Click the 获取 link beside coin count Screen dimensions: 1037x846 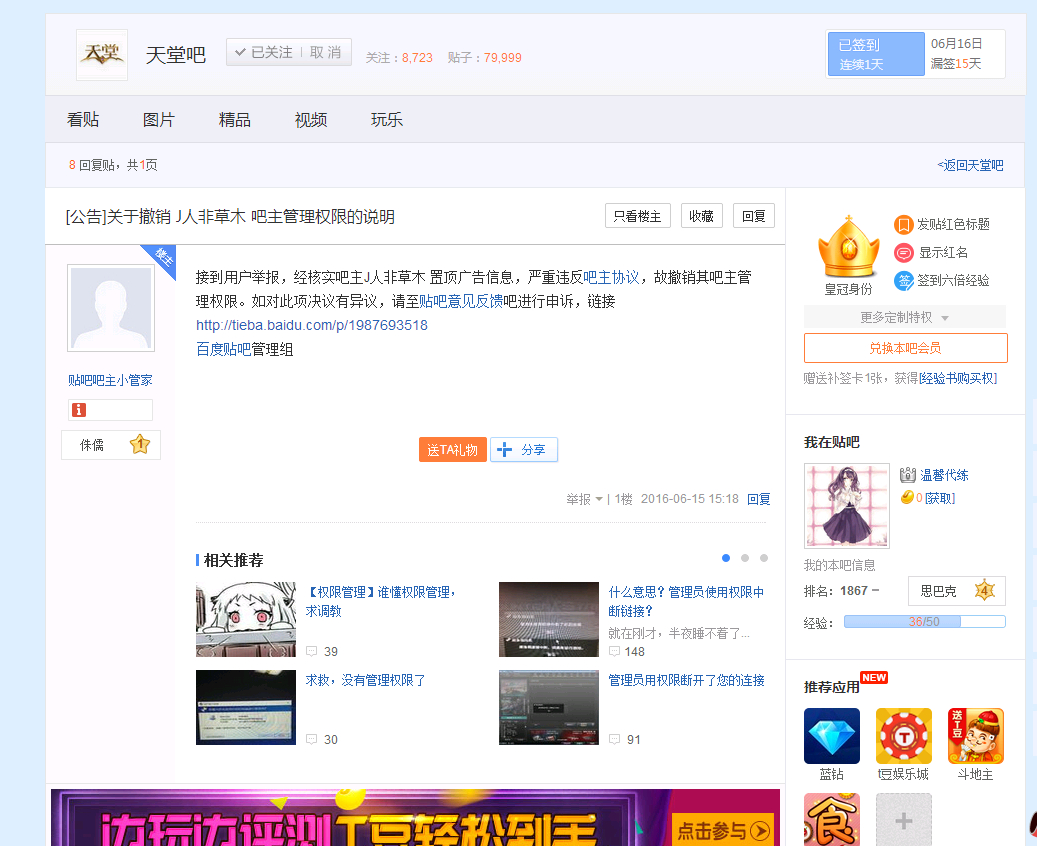click(940, 498)
